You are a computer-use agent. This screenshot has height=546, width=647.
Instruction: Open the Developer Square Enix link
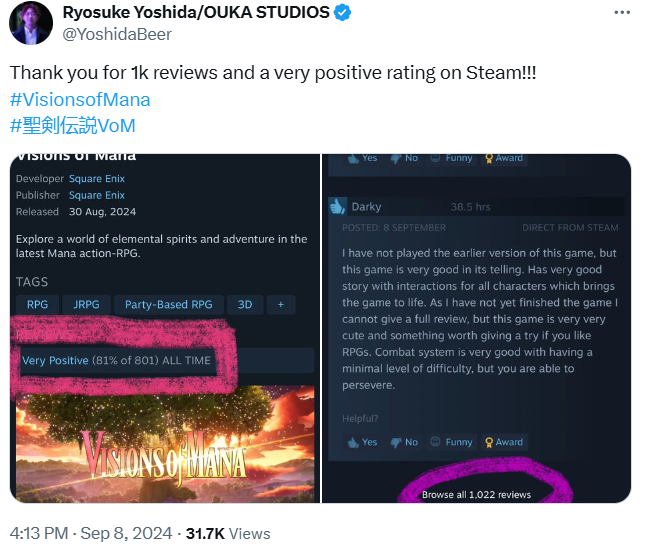[x=97, y=178]
